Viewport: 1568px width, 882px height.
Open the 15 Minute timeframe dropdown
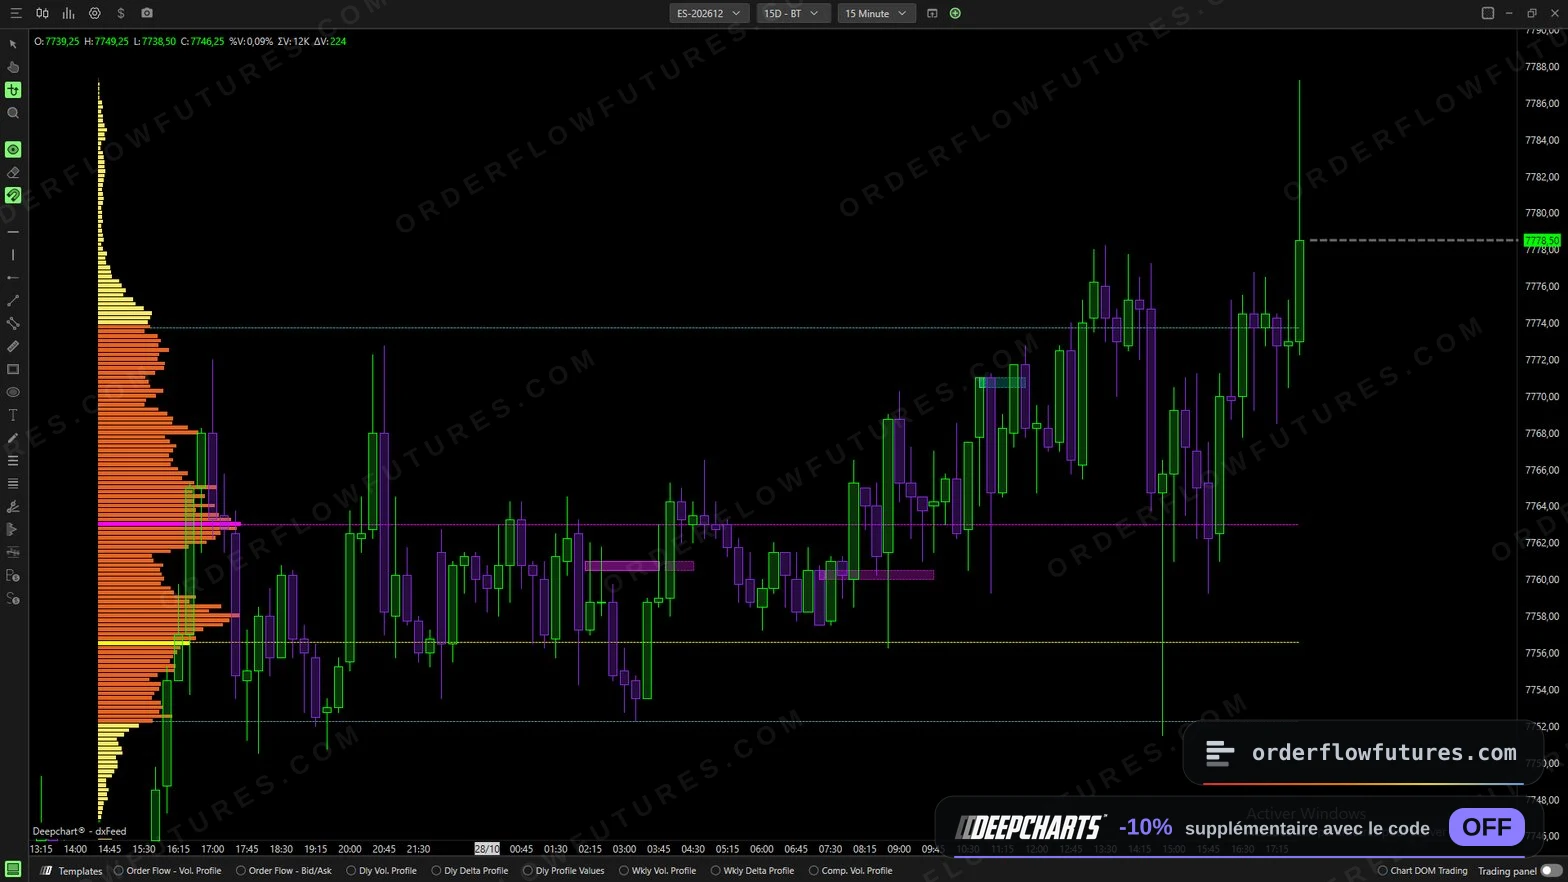[x=876, y=13]
